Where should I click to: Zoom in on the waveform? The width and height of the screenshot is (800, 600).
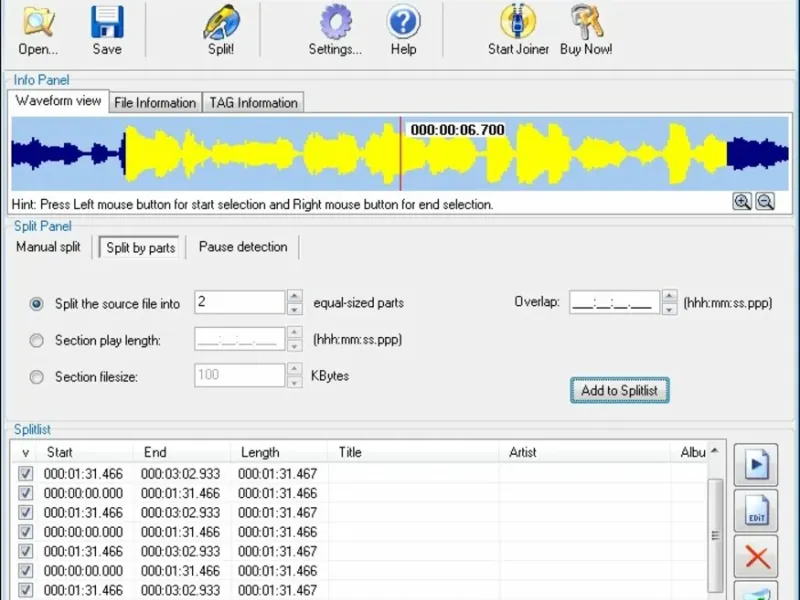[x=742, y=202]
